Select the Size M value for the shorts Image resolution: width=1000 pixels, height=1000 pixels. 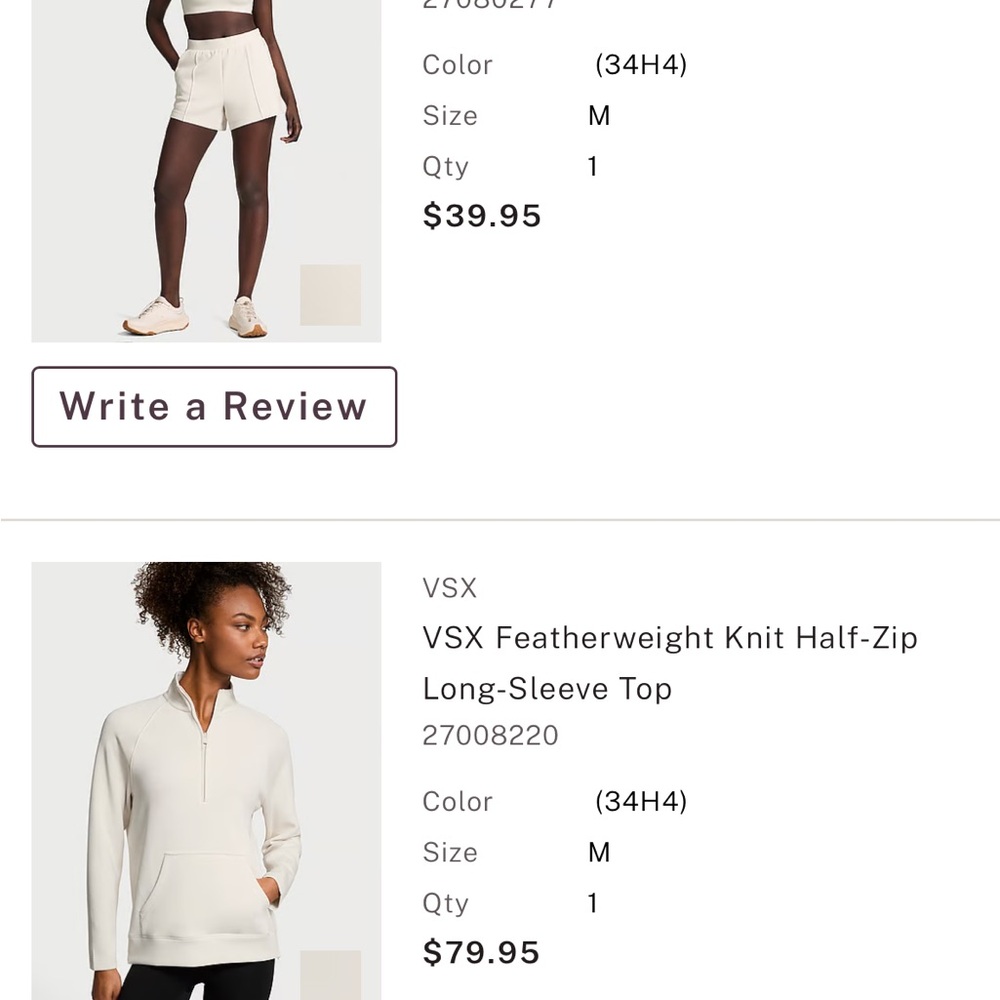[x=598, y=115]
